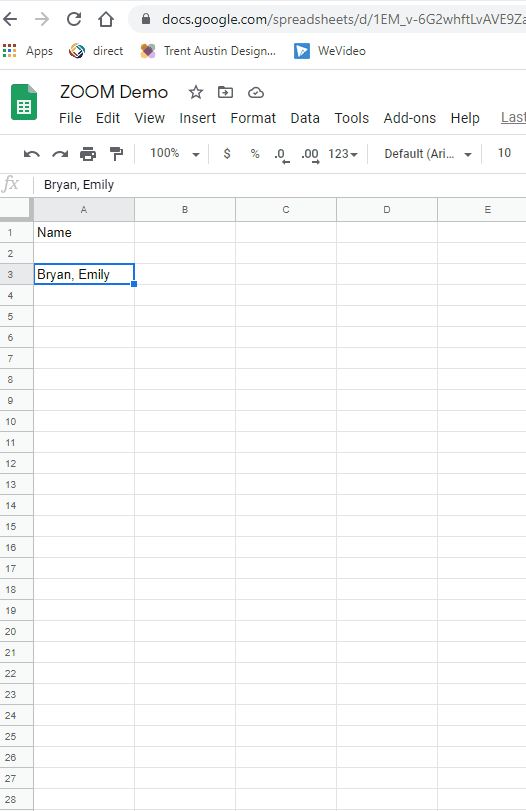Click the fx function icon
This screenshot has height=811, width=526.
pos(11,184)
